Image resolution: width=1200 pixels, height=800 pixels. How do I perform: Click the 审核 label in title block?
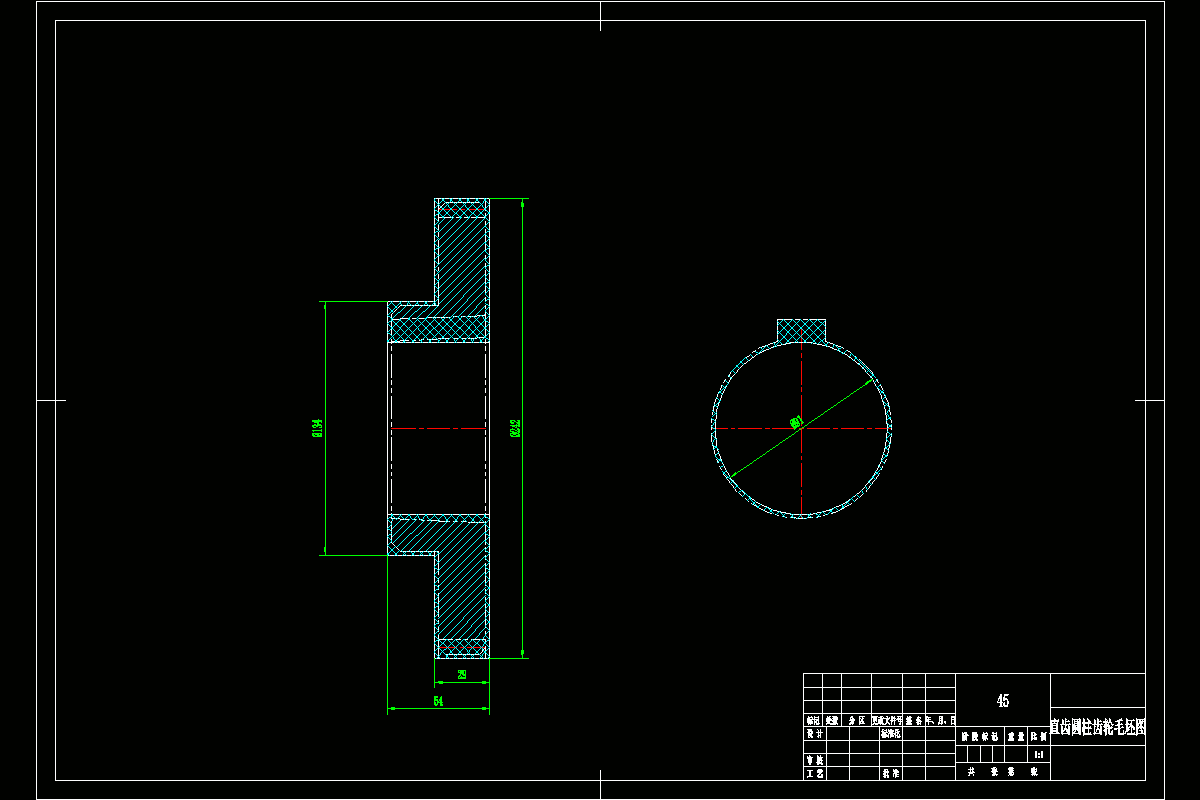[813, 760]
